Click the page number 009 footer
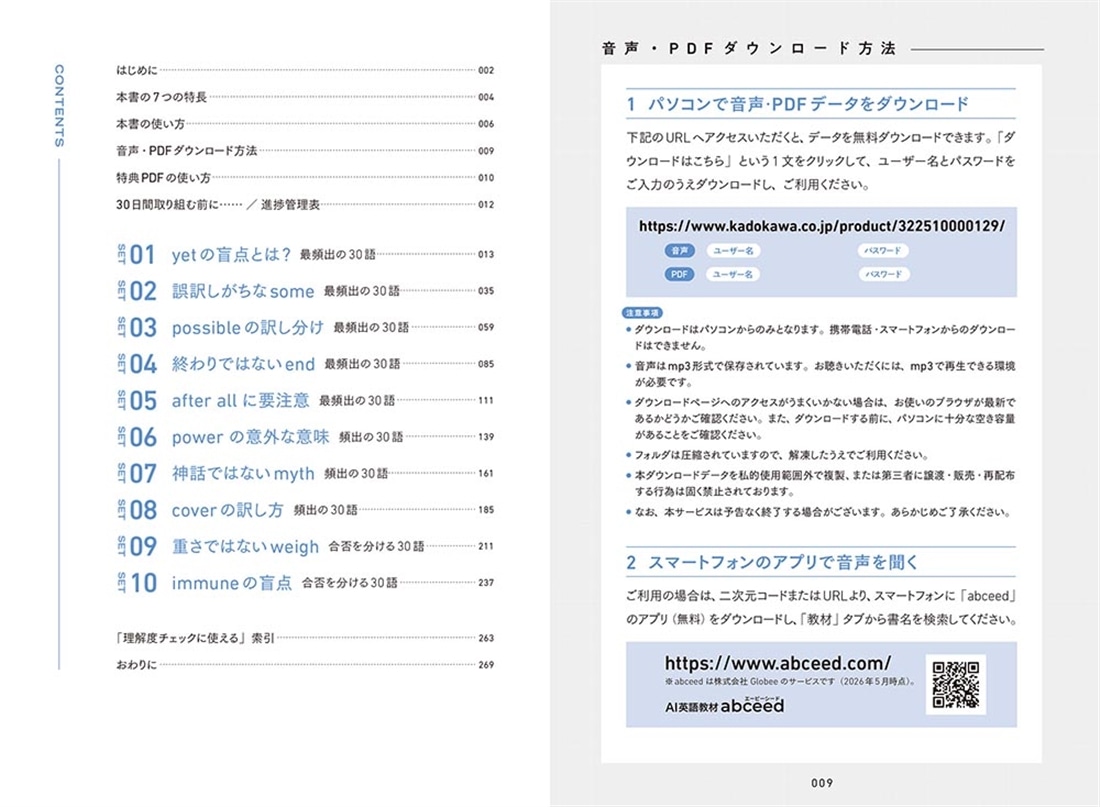Viewport: 1100px width, 807px height. tap(821, 782)
